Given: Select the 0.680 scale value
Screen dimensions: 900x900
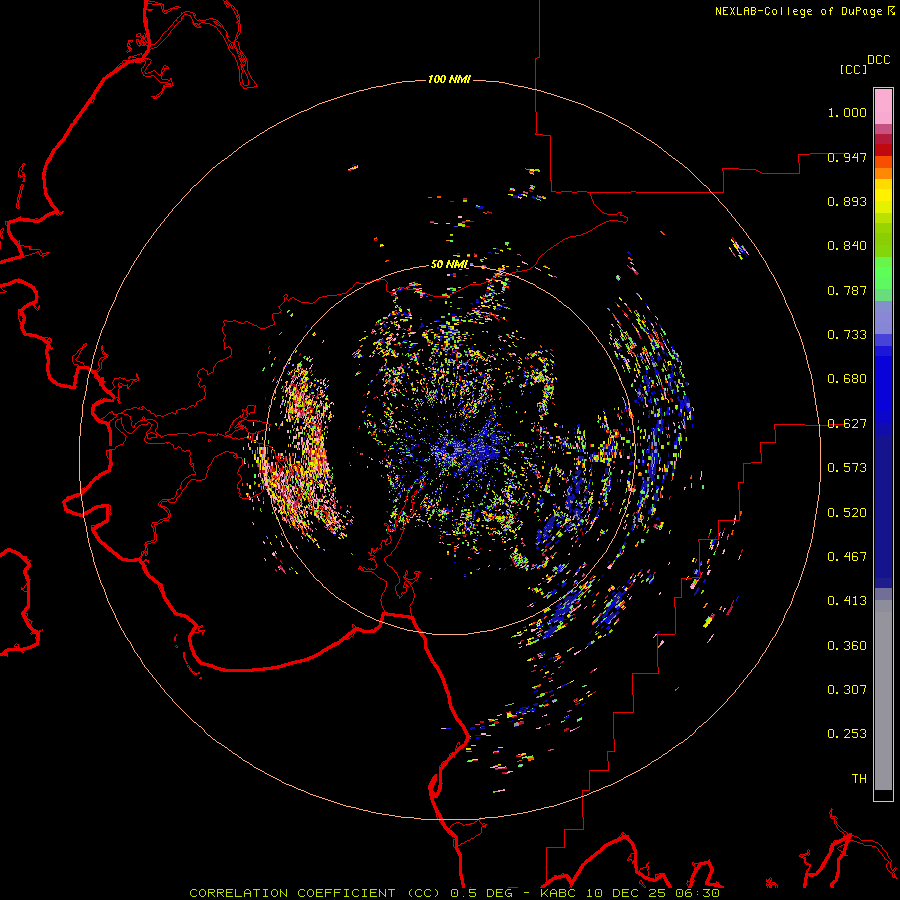Looking at the screenshot, I should coord(847,379).
